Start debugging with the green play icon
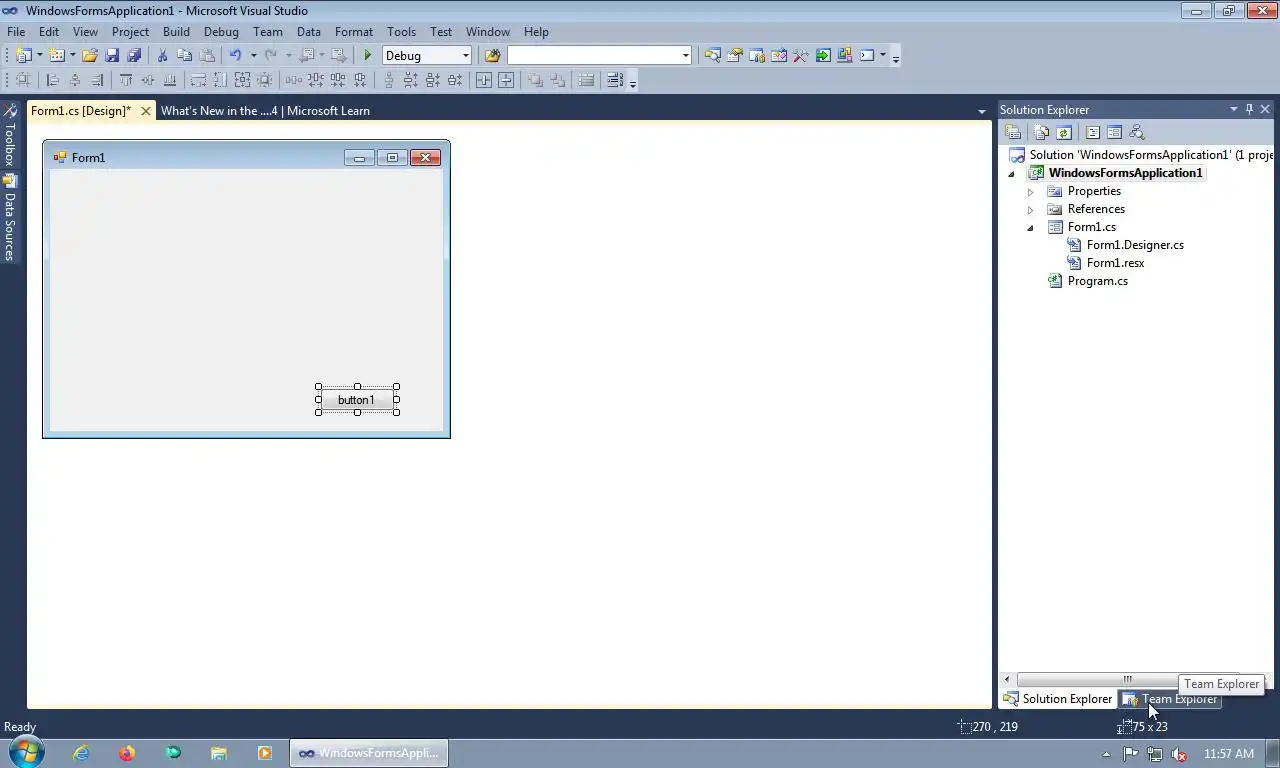This screenshot has height=768, width=1280. [x=367, y=56]
